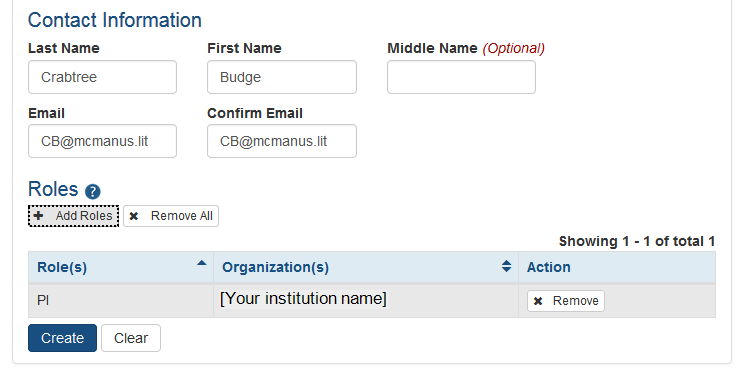Click the plus icon on Add Roles

pyautogui.click(x=39, y=215)
